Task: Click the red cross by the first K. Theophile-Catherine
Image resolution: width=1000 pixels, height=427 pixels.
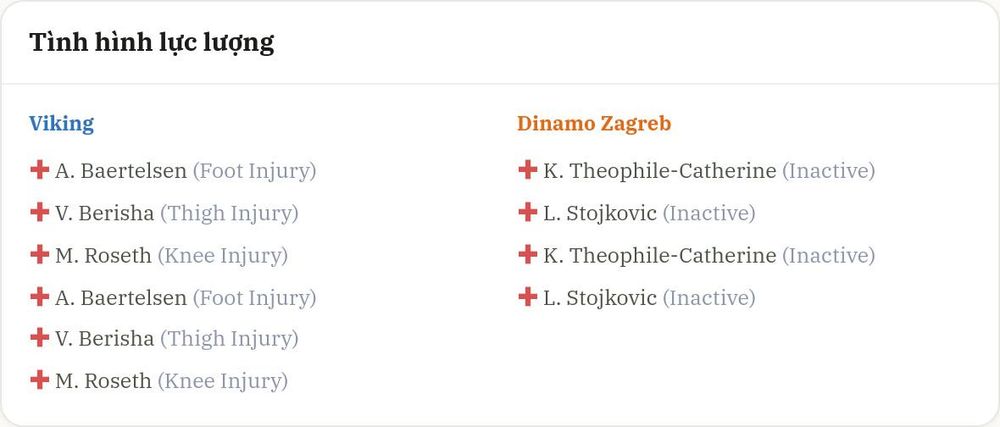Action: coord(527,170)
